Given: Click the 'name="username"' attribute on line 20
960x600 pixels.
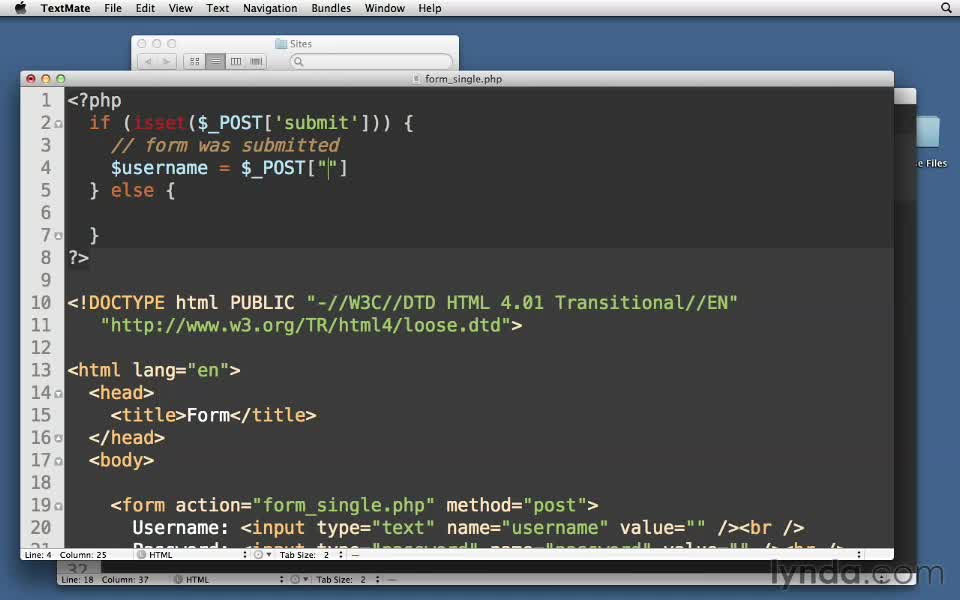Looking at the screenshot, I should tap(528, 528).
